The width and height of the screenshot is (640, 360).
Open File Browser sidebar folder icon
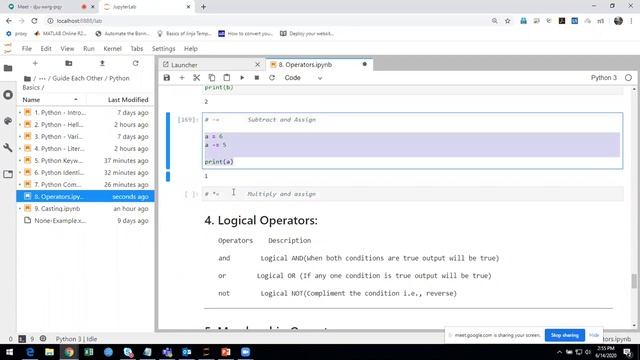click(x=8, y=68)
